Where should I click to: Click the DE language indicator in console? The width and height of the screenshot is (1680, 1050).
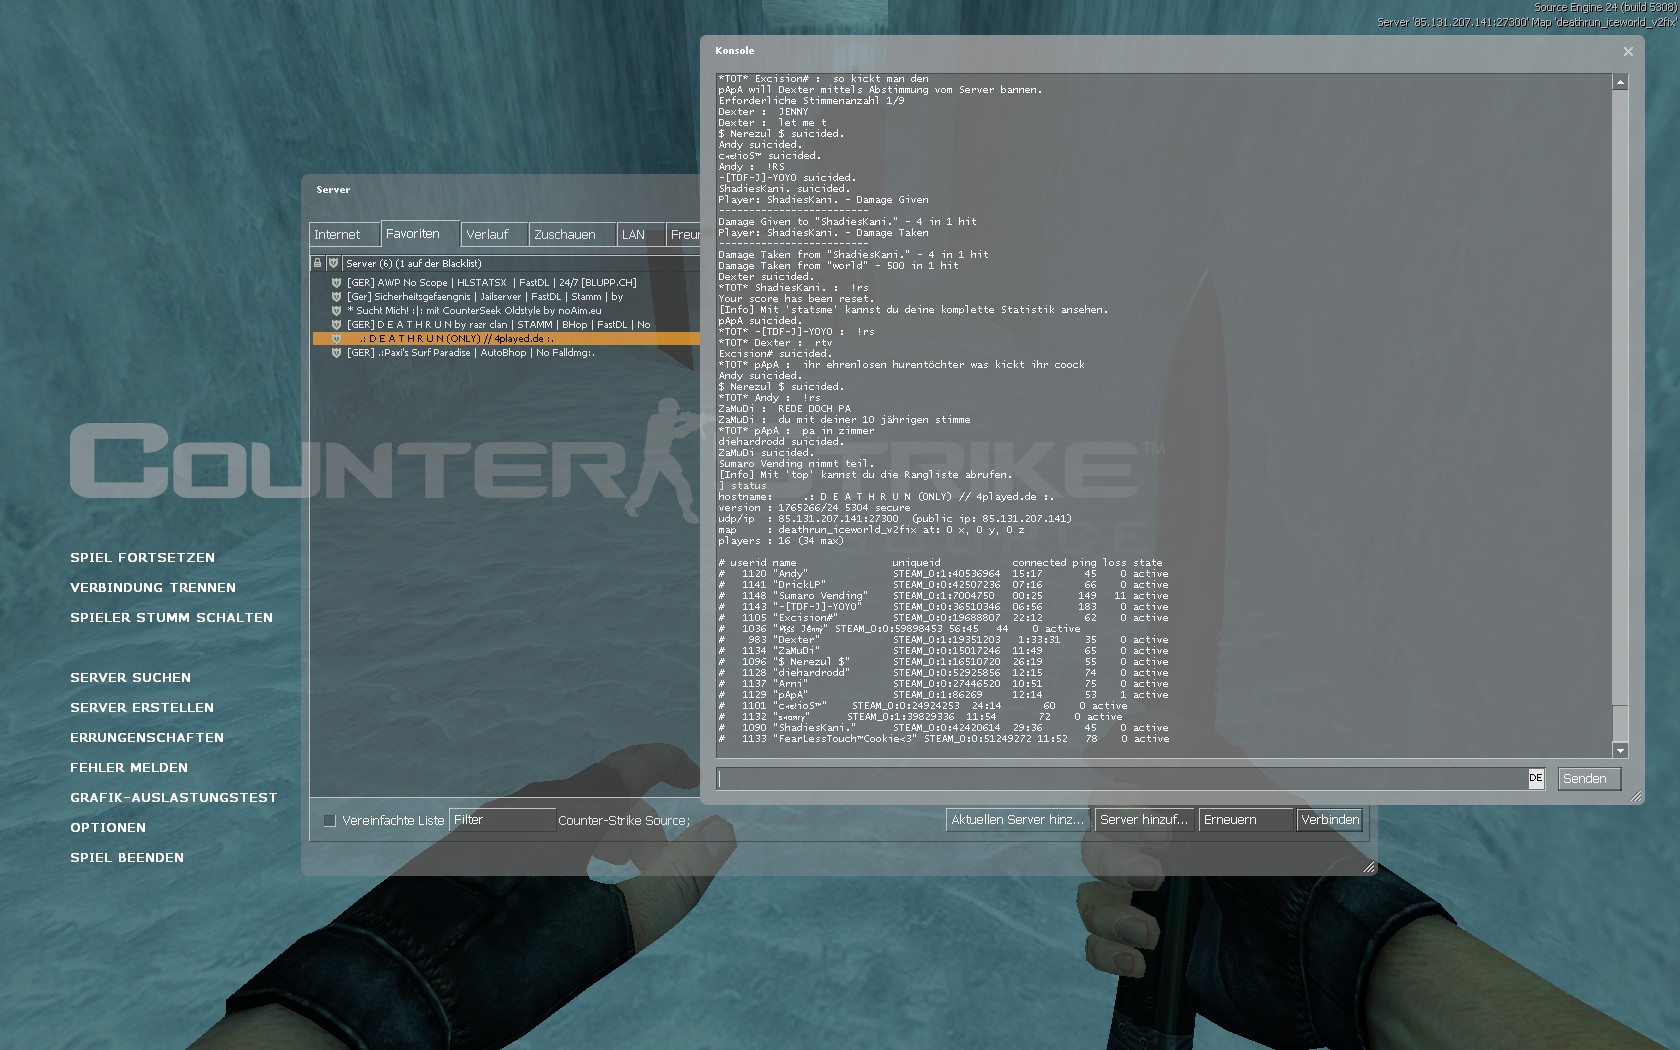(1536, 778)
